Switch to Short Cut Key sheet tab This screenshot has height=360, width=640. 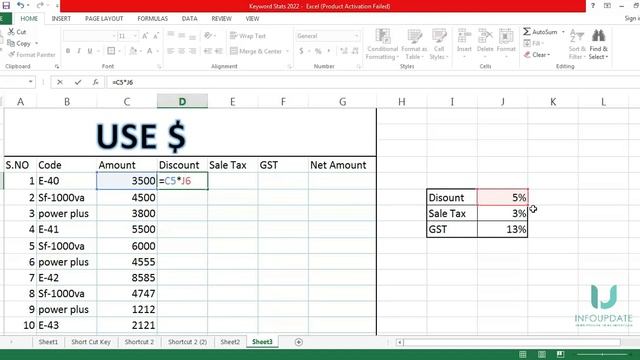pyautogui.click(x=91, y=342)
